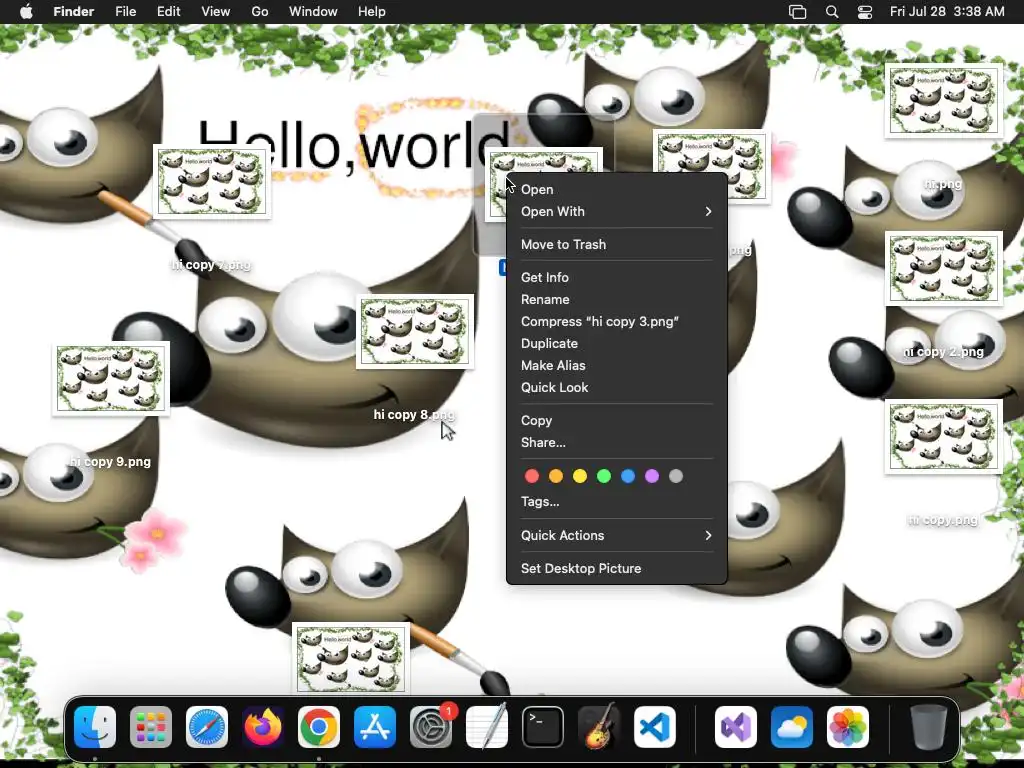The width and height of the screenshot is (1024, 768).
Task: Click the overlapping-windows icon in the menu bar
Action: (x=797, y=12)
